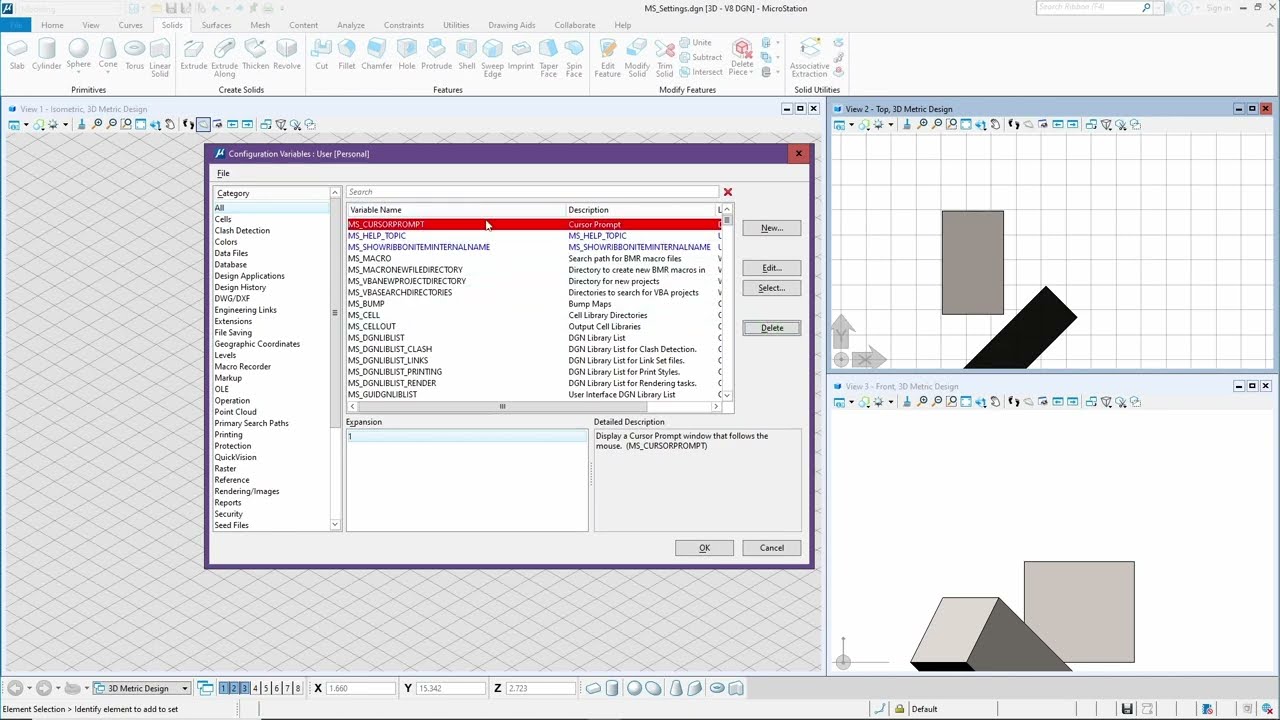Select the Trim Solid tool
This screenshot has height=720, width=1280.
point(665,58)
